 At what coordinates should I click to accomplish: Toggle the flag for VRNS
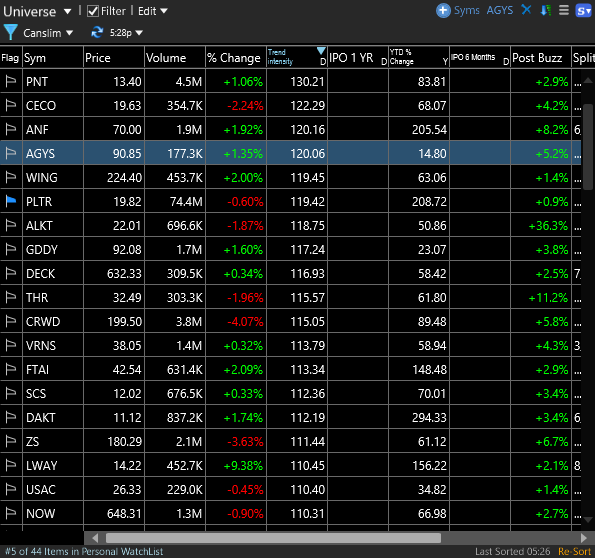11,345
